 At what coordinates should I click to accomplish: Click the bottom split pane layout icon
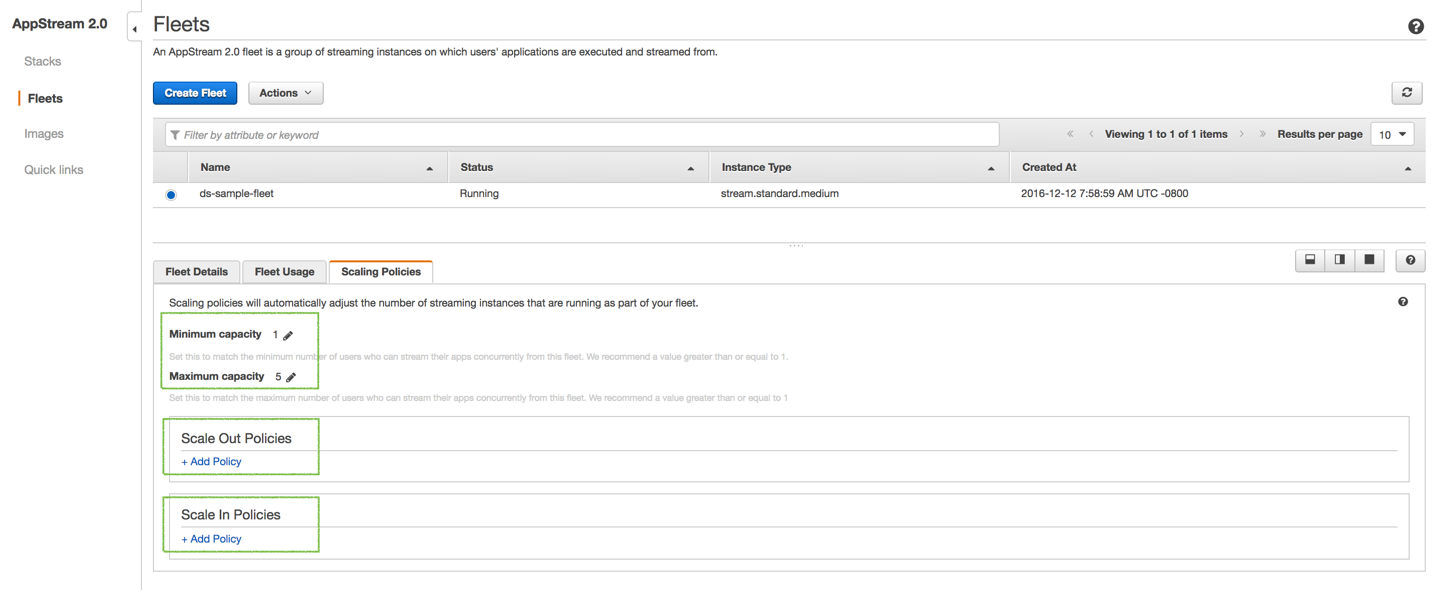tap(1310, 260)
